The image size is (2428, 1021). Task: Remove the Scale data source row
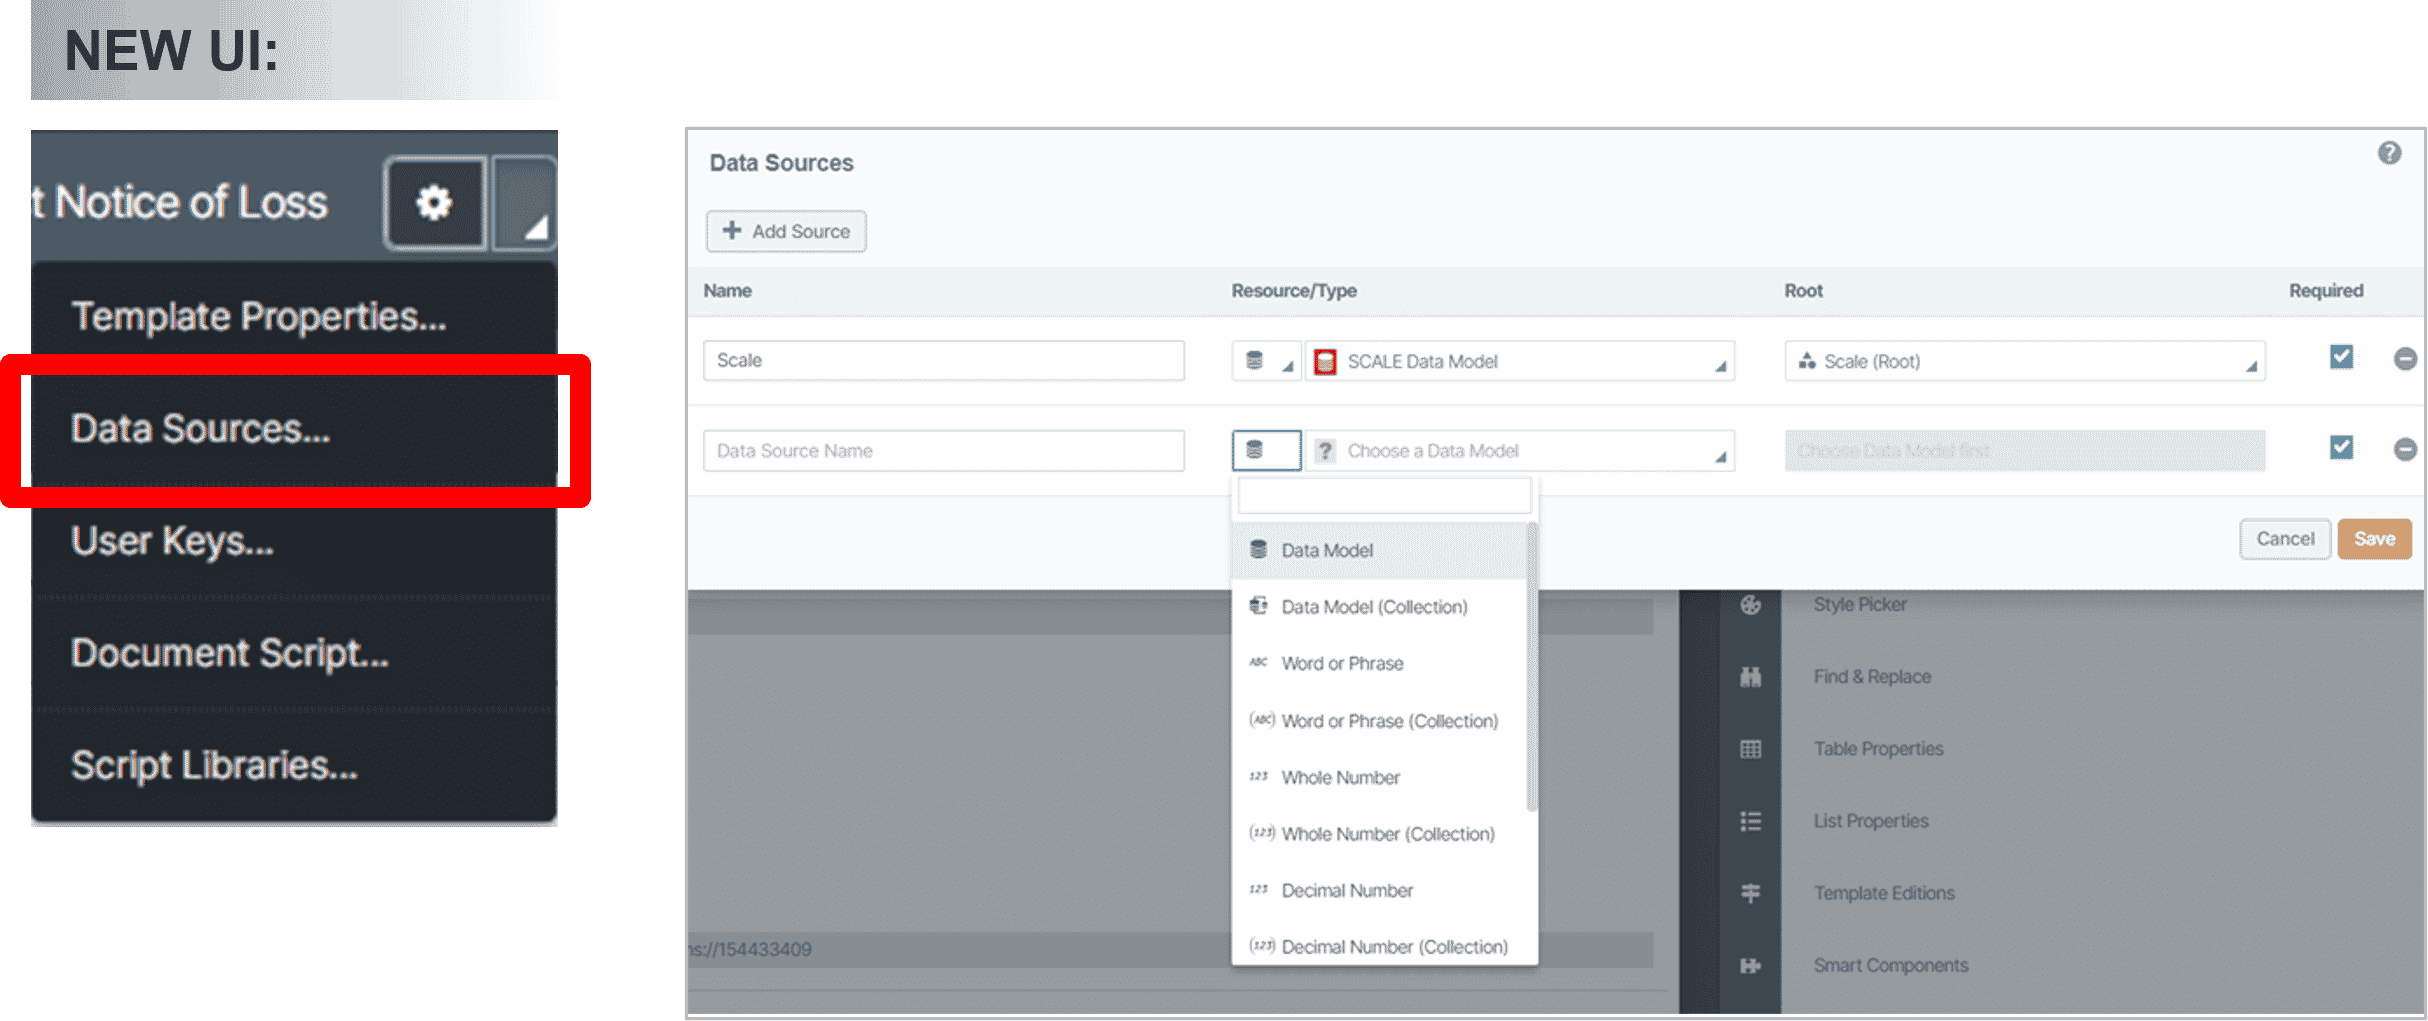coord(2405,359)
